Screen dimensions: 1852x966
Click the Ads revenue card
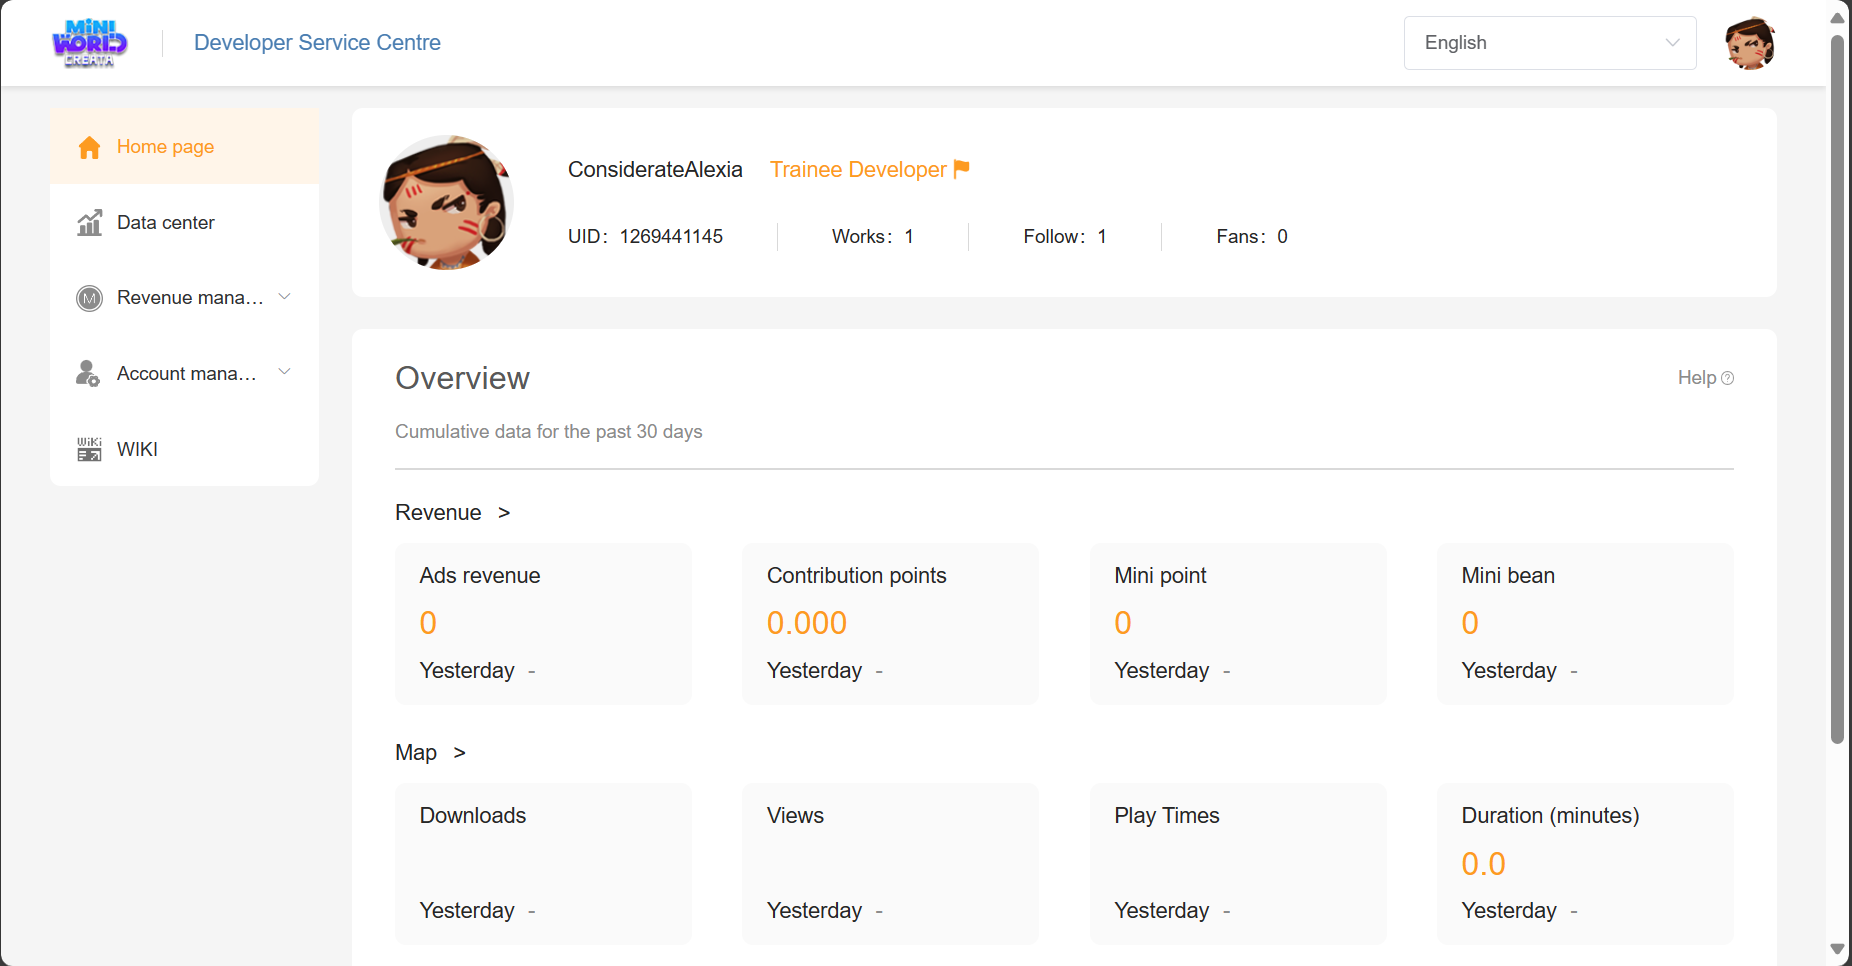543,624
